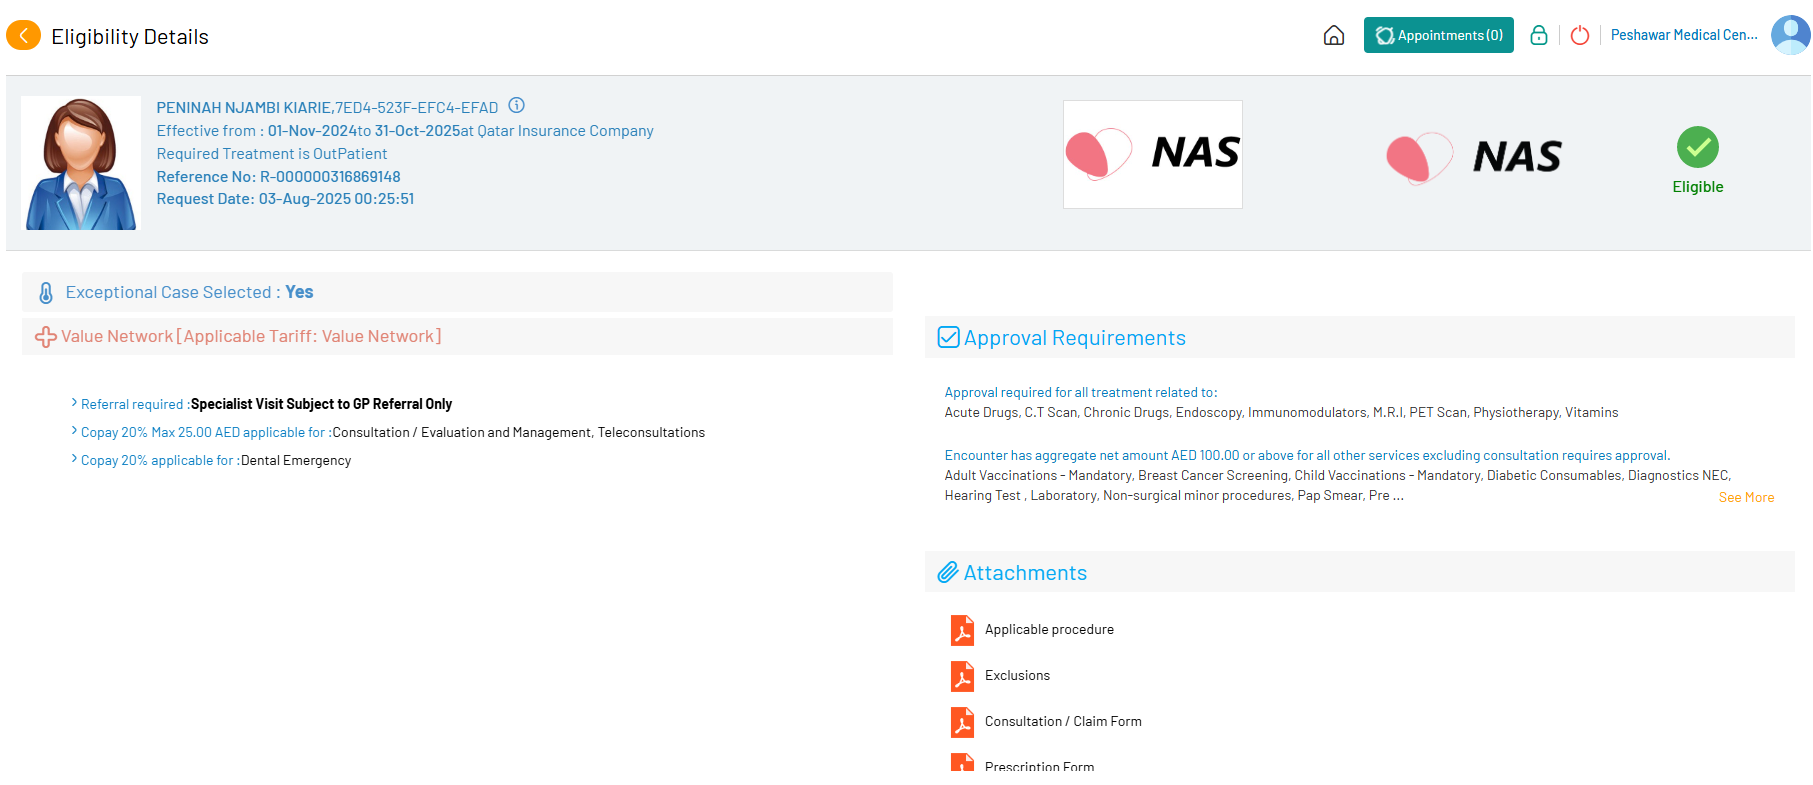
Task: Click the Approval Requirements heading text
Action: (x=1075, y=338)
